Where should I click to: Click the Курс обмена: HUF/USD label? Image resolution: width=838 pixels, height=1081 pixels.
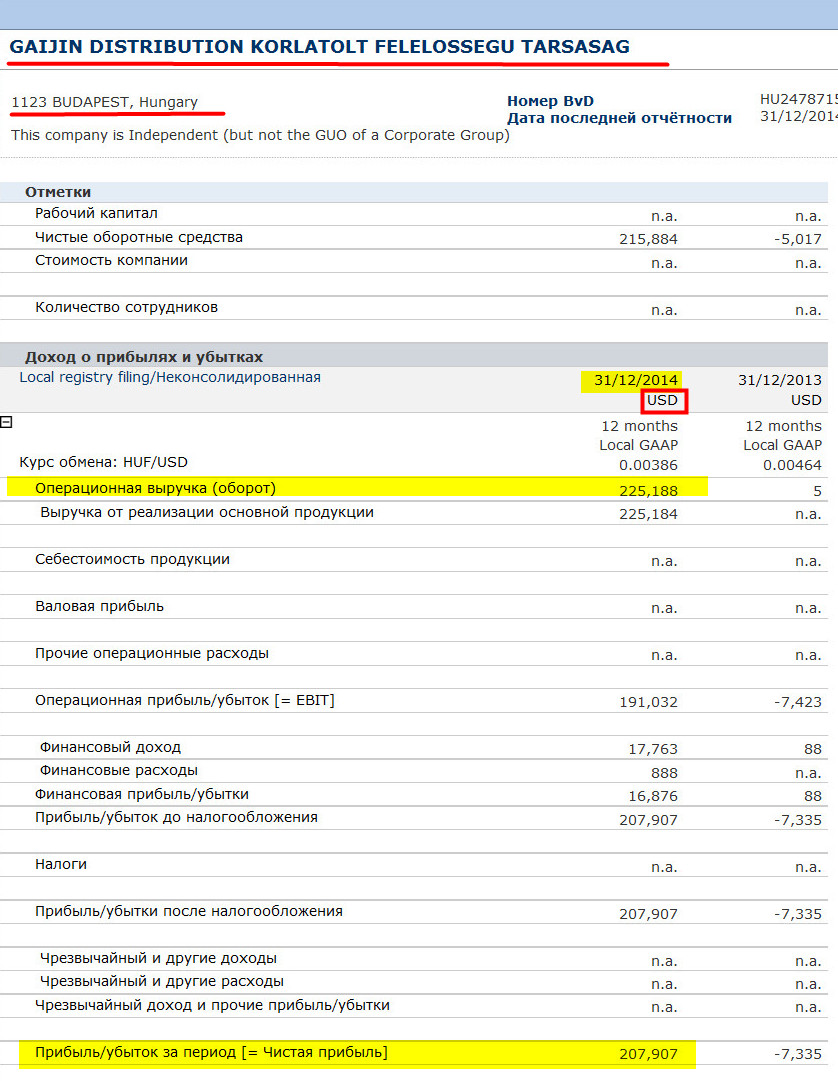coord(103,462)
